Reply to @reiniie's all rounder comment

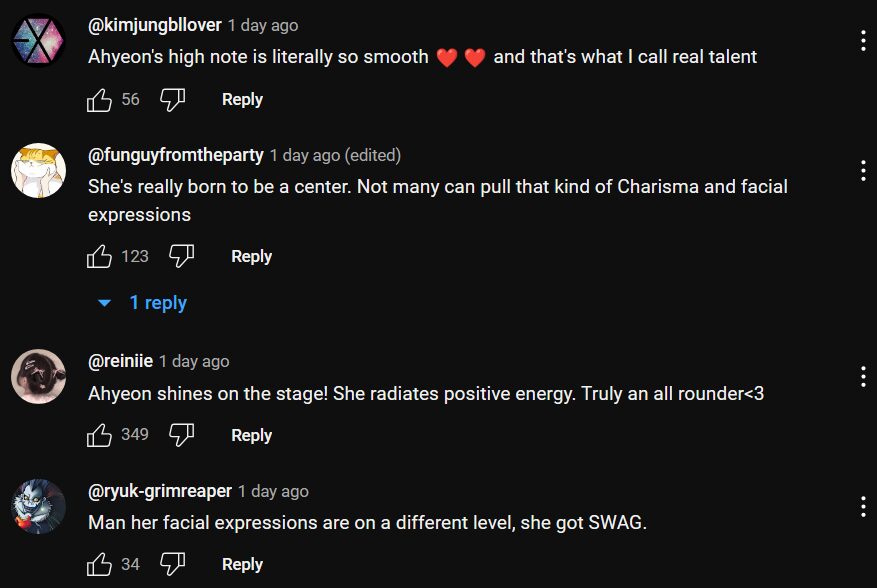click(251, 435)
